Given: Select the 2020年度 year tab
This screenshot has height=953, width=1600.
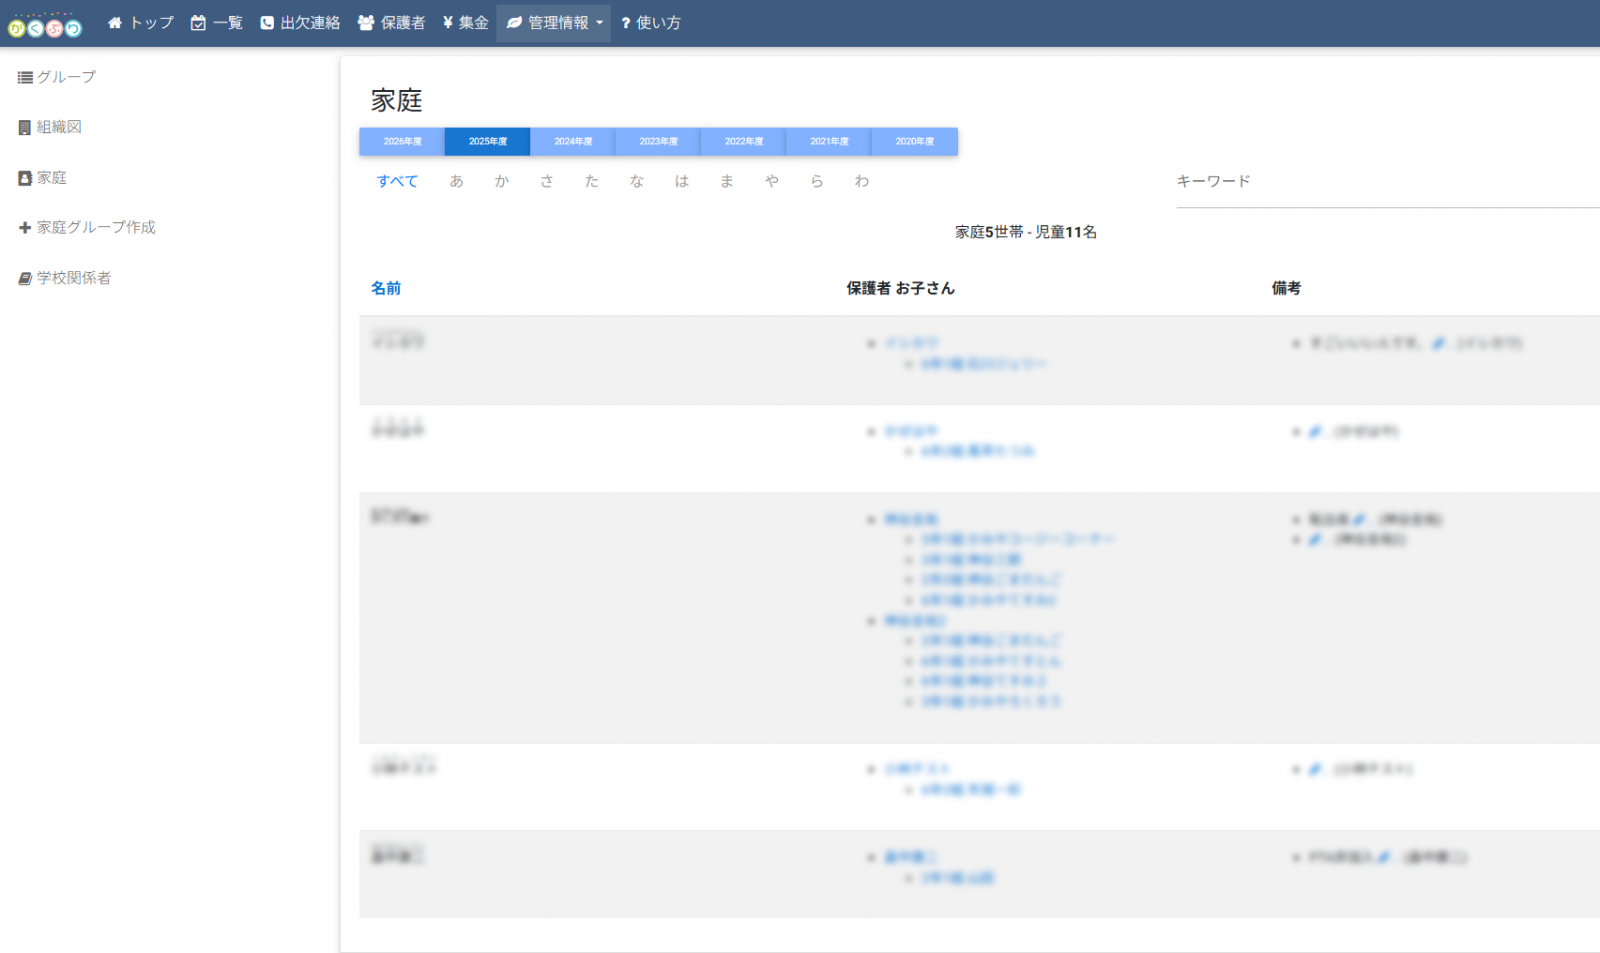Looking at the screenshot, I should coord(915,141).
